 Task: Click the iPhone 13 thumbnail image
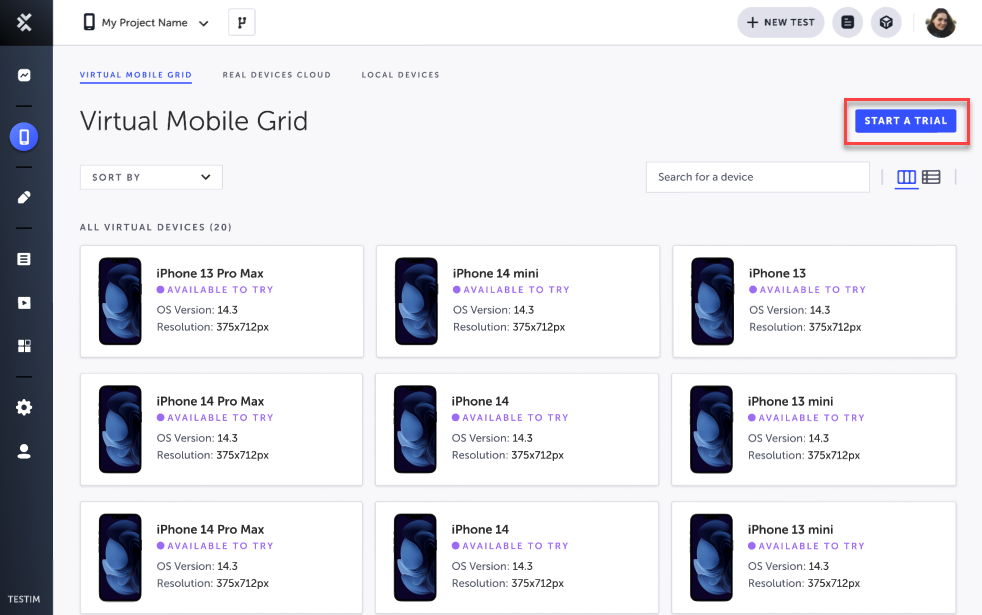click(713, 301)
